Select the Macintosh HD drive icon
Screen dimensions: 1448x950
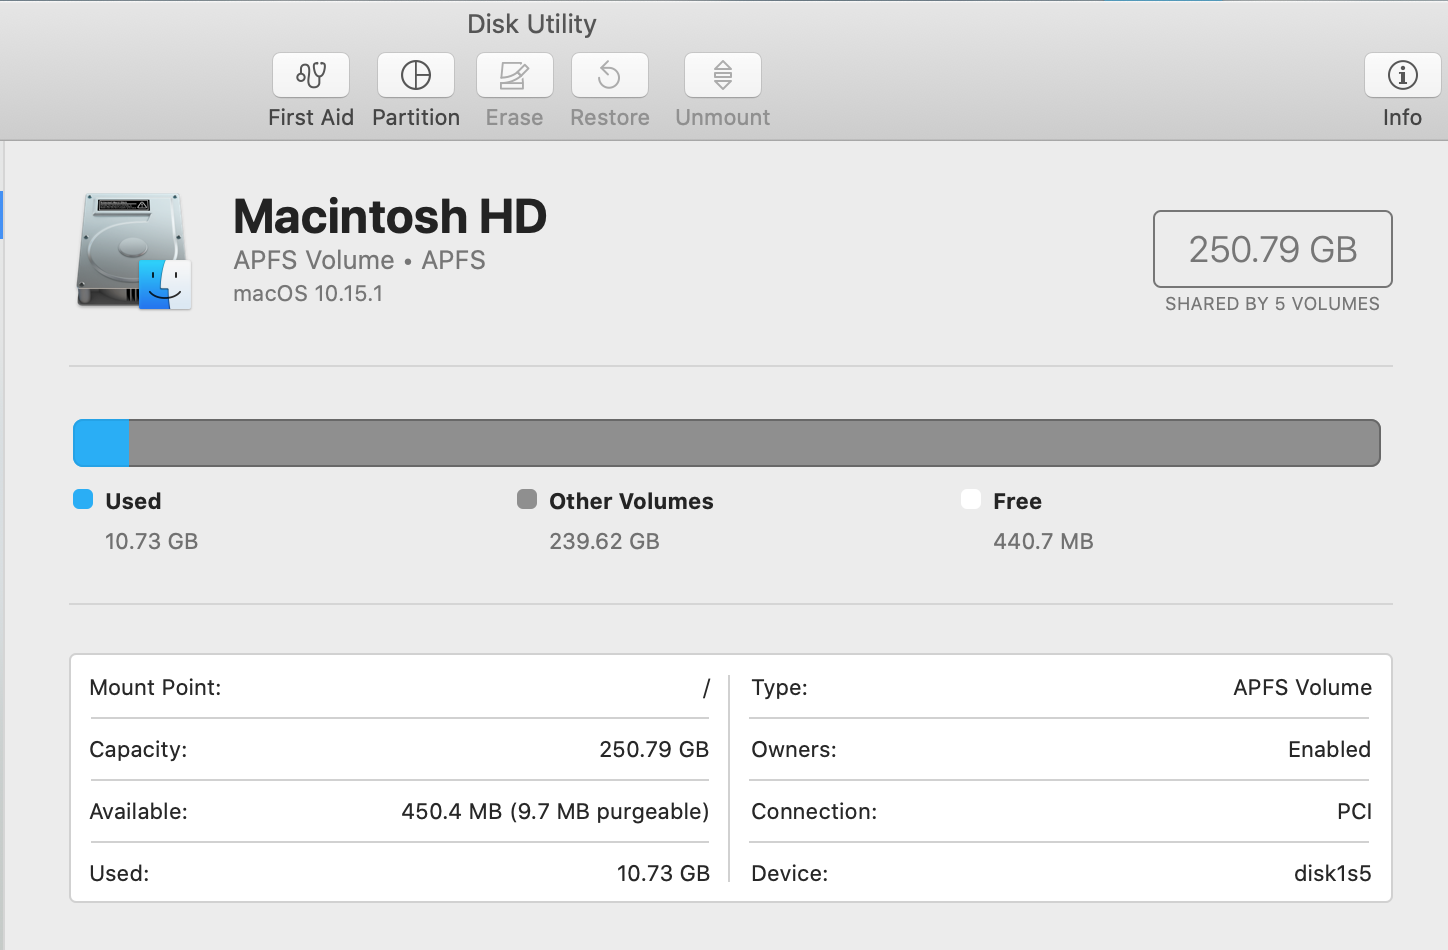(x=134, y=251)
